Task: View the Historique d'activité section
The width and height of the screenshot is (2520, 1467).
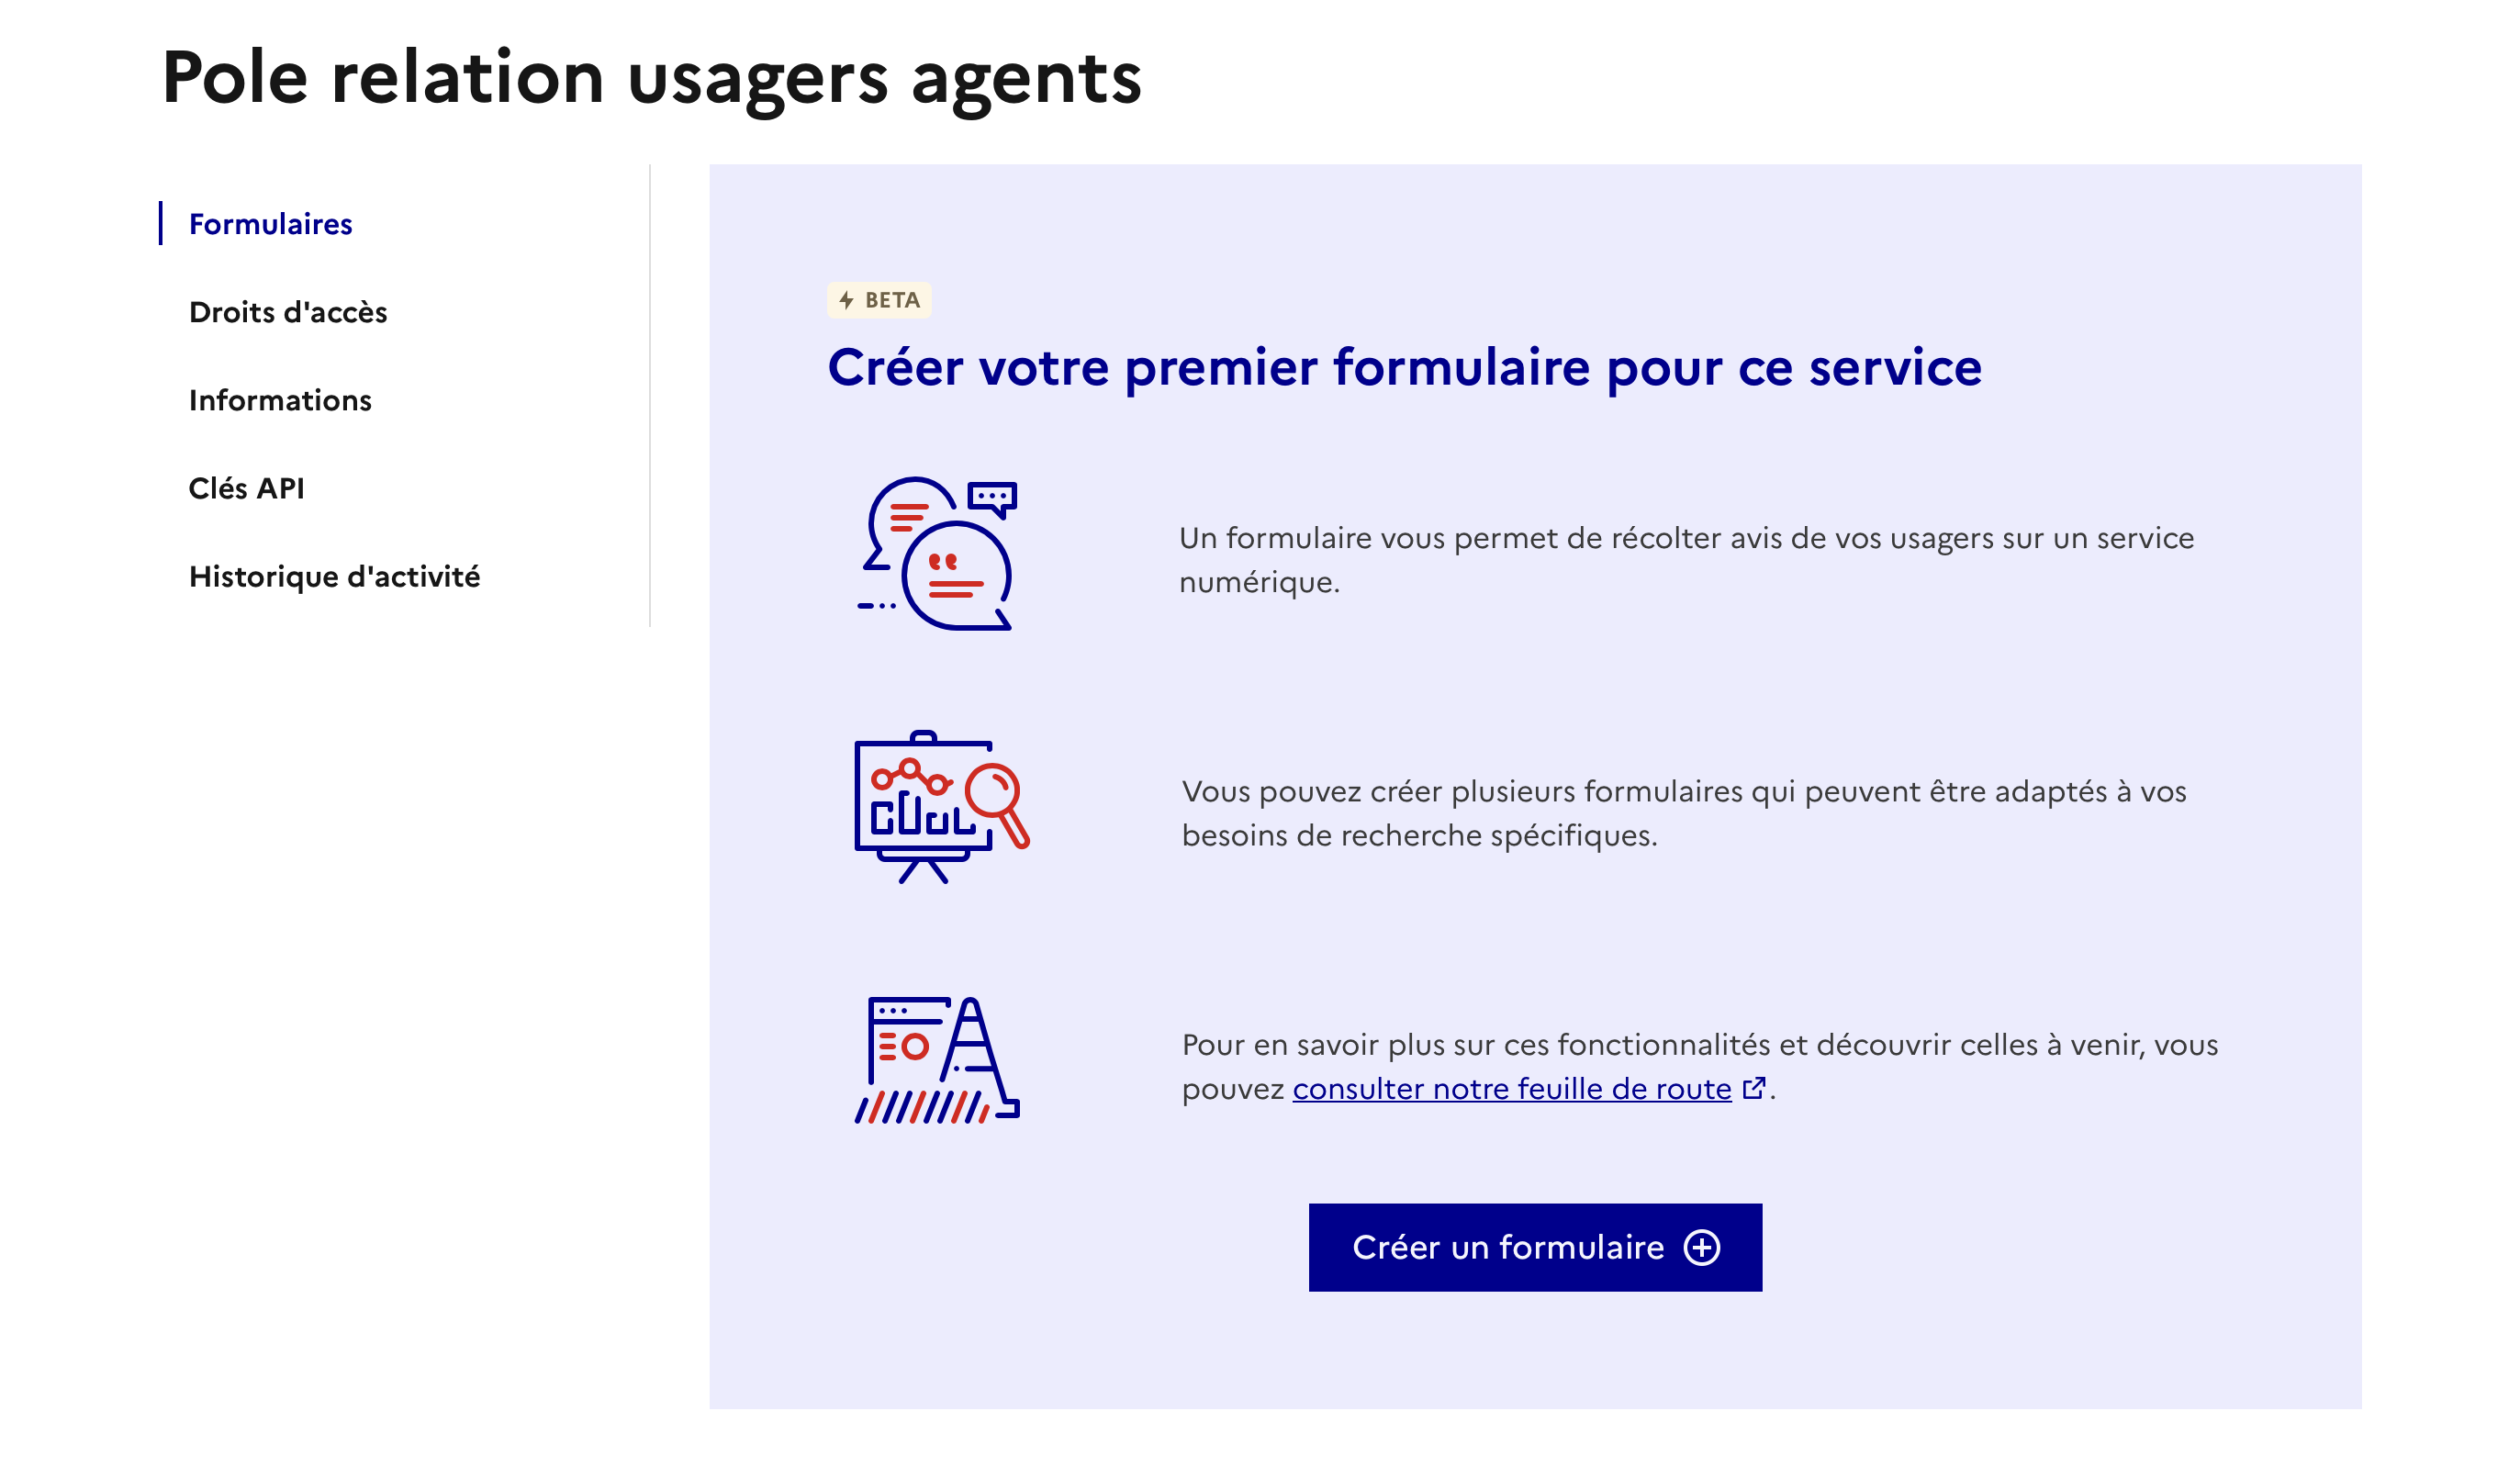Action: tap(334, 576)
